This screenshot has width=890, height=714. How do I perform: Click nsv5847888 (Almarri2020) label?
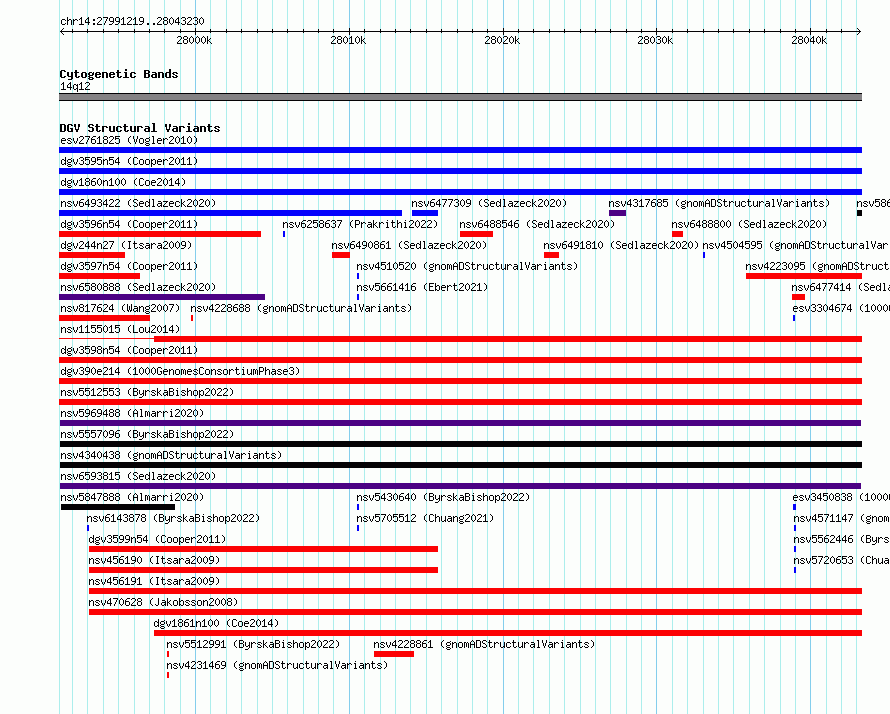coord(132,497)
